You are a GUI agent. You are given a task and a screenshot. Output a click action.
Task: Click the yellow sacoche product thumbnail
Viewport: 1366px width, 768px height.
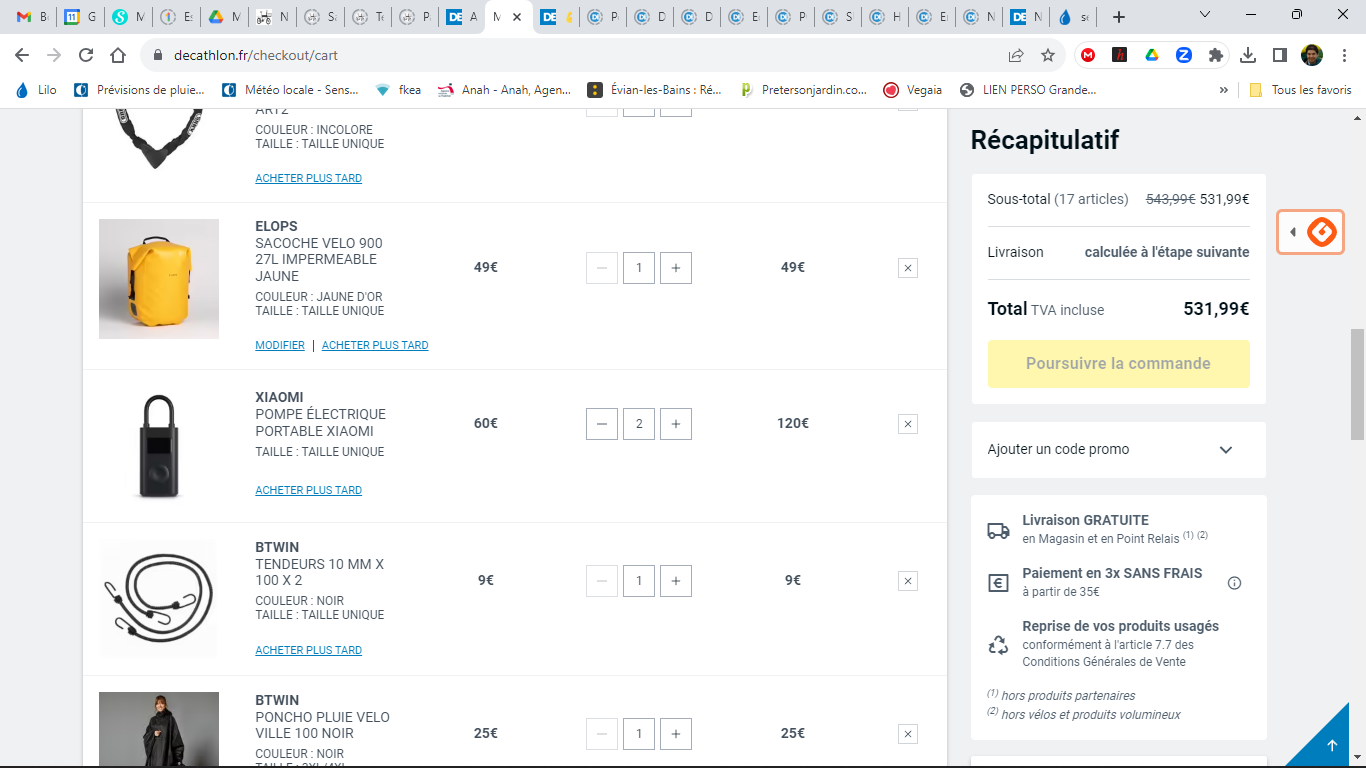[159, 279]
